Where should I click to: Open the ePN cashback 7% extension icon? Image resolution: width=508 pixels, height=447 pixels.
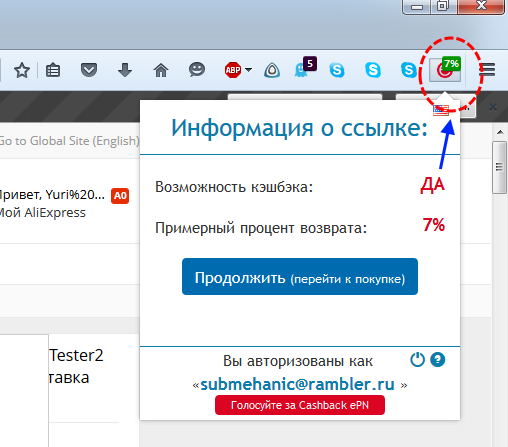pyautogui.click(x=445, y=70)
